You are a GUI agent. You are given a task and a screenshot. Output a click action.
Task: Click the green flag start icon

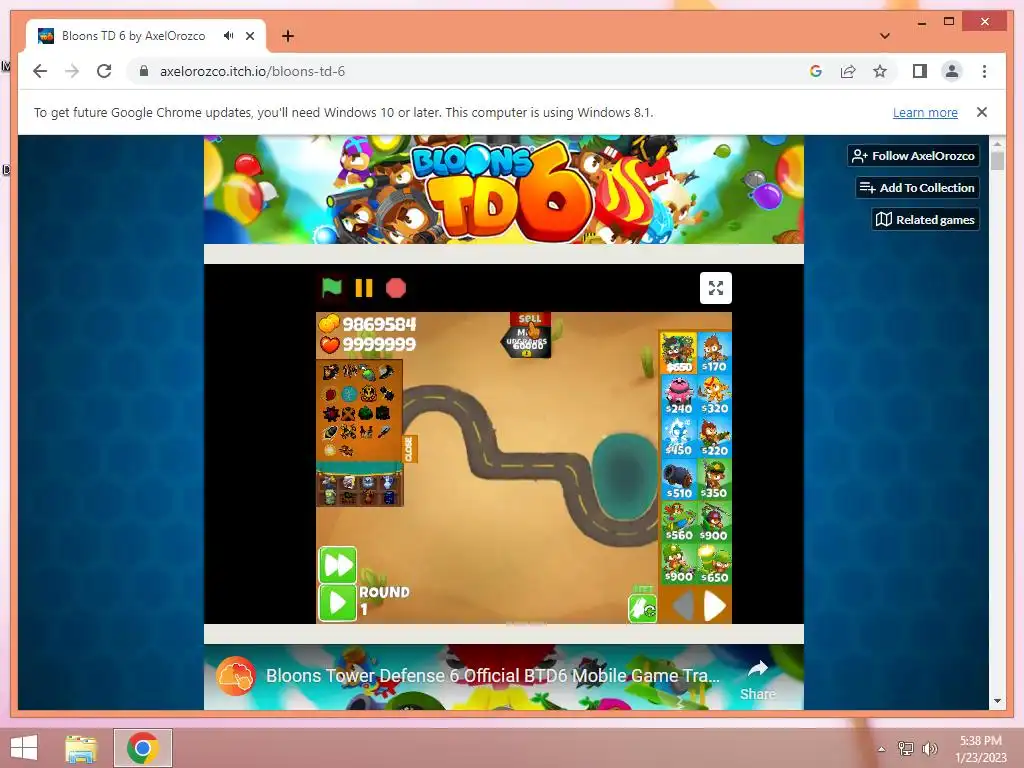332,287
